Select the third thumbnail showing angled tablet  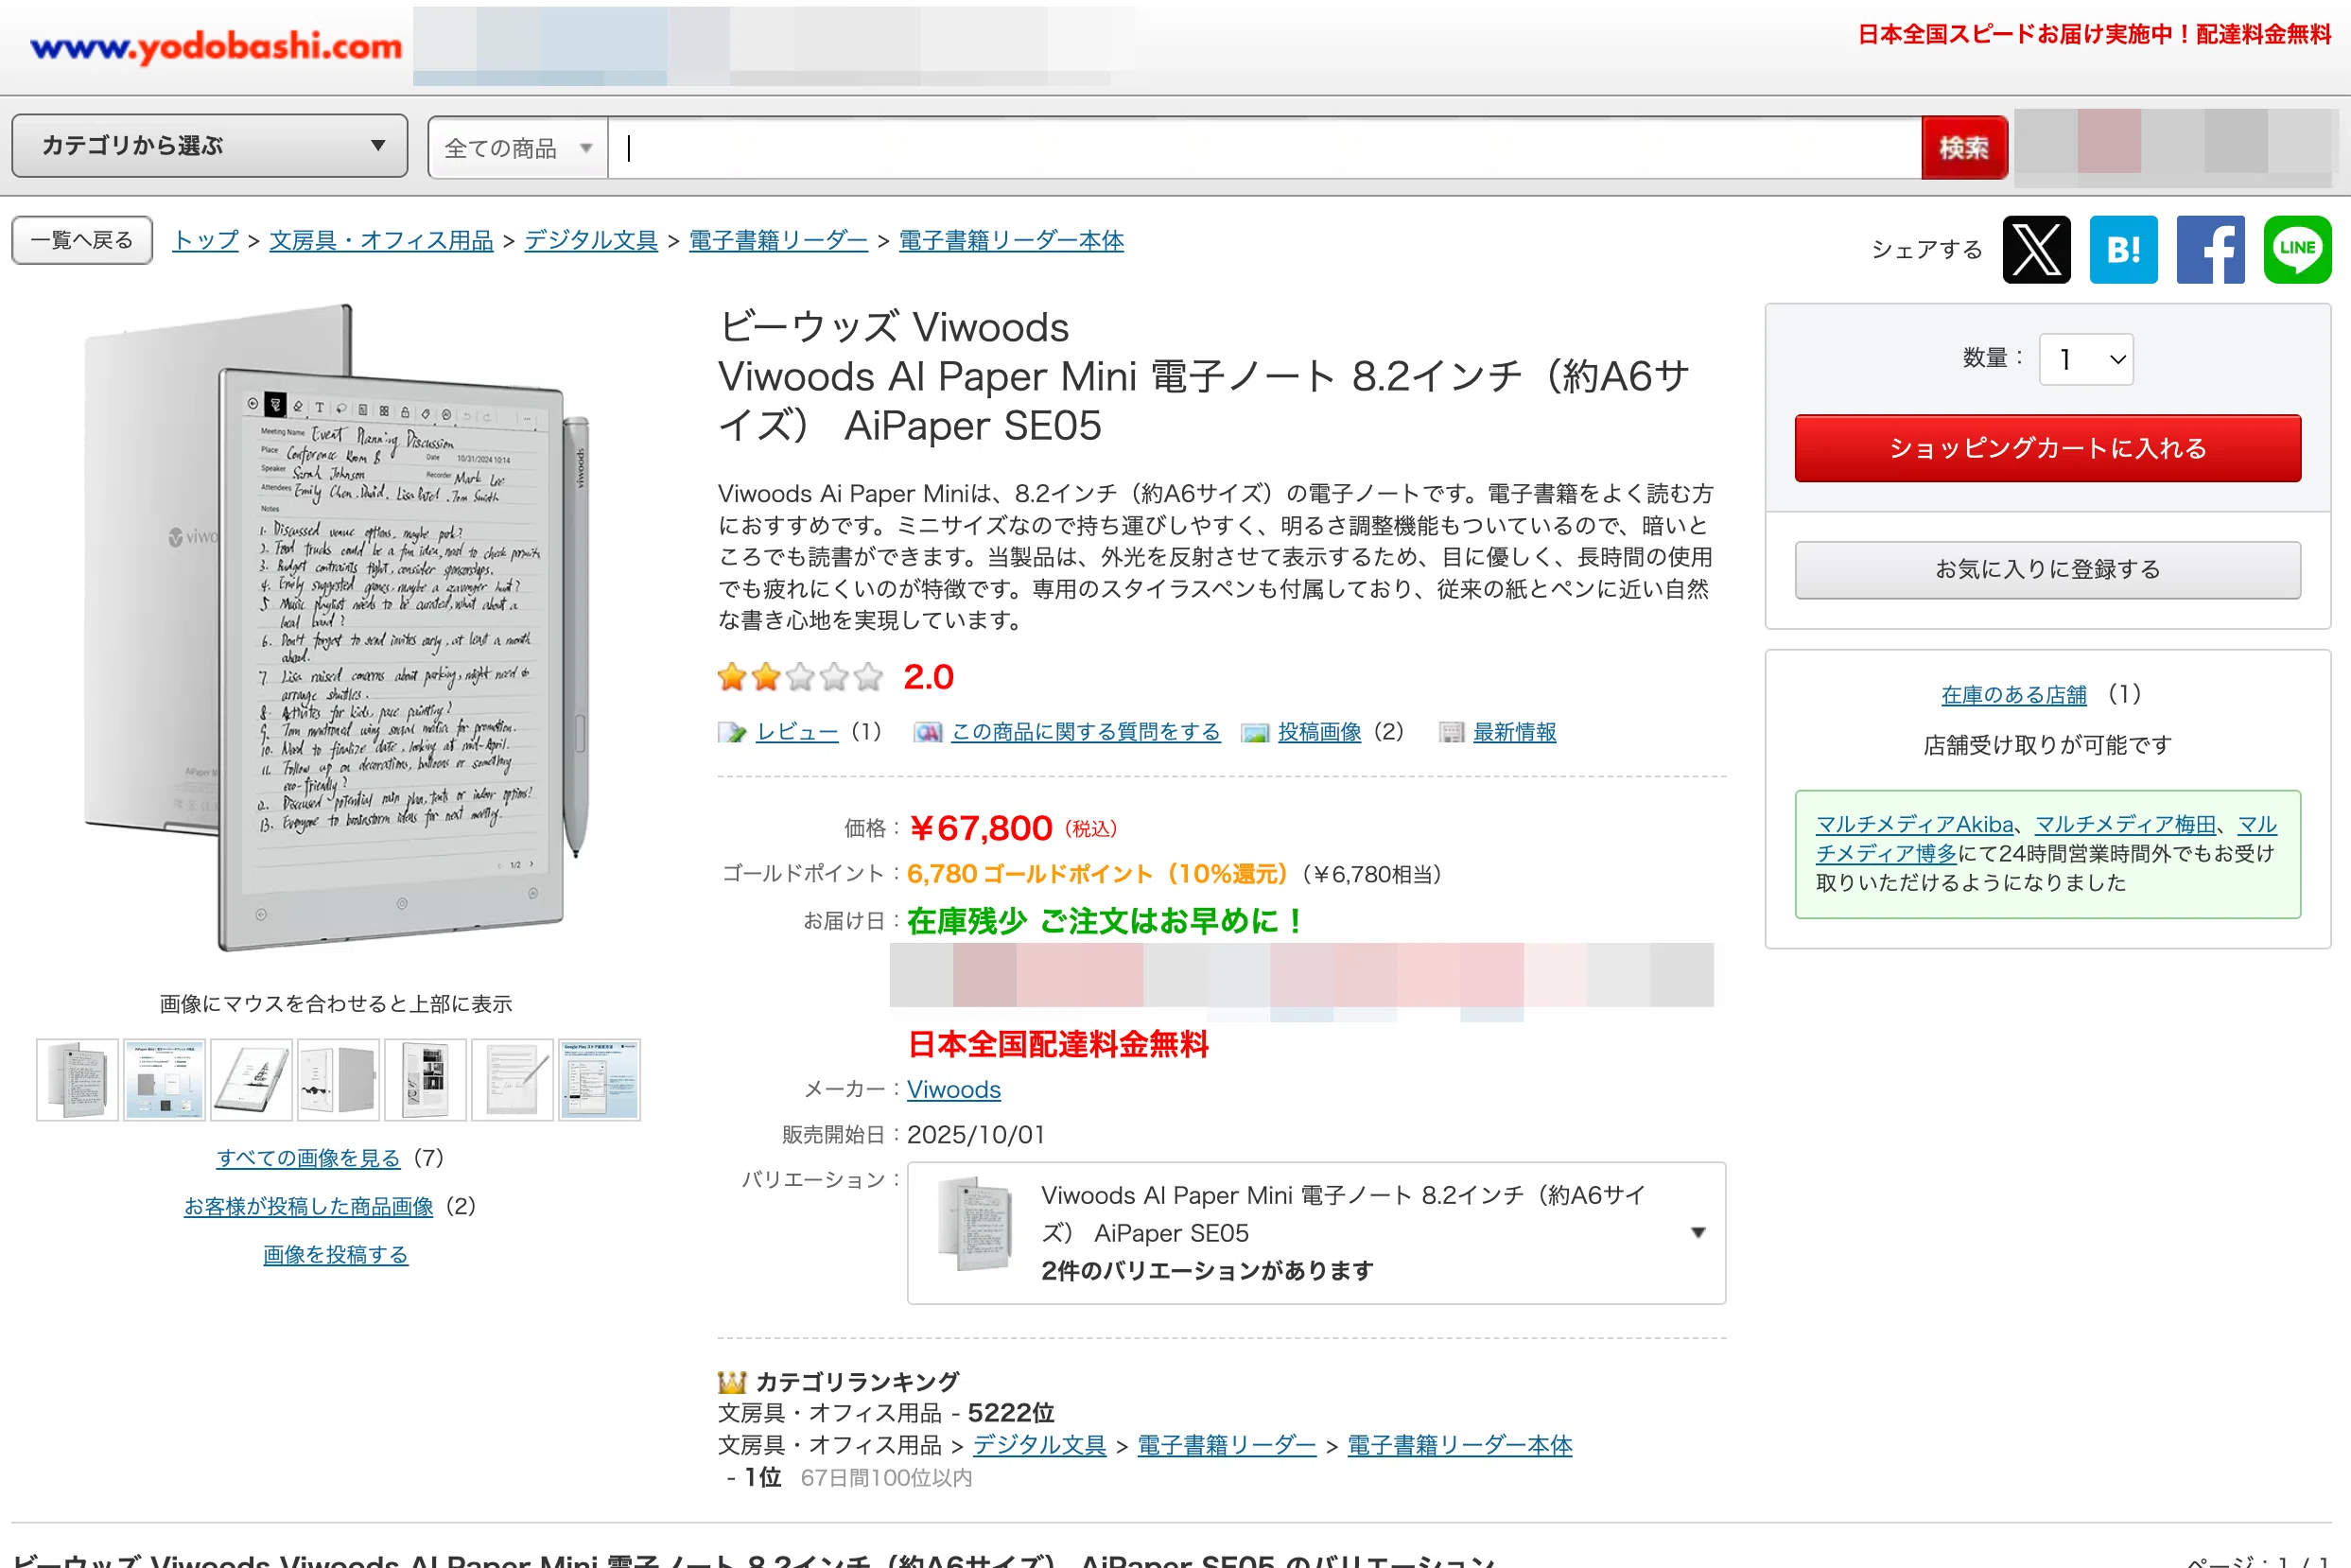pyautogui.click(x=252, y=1080)
